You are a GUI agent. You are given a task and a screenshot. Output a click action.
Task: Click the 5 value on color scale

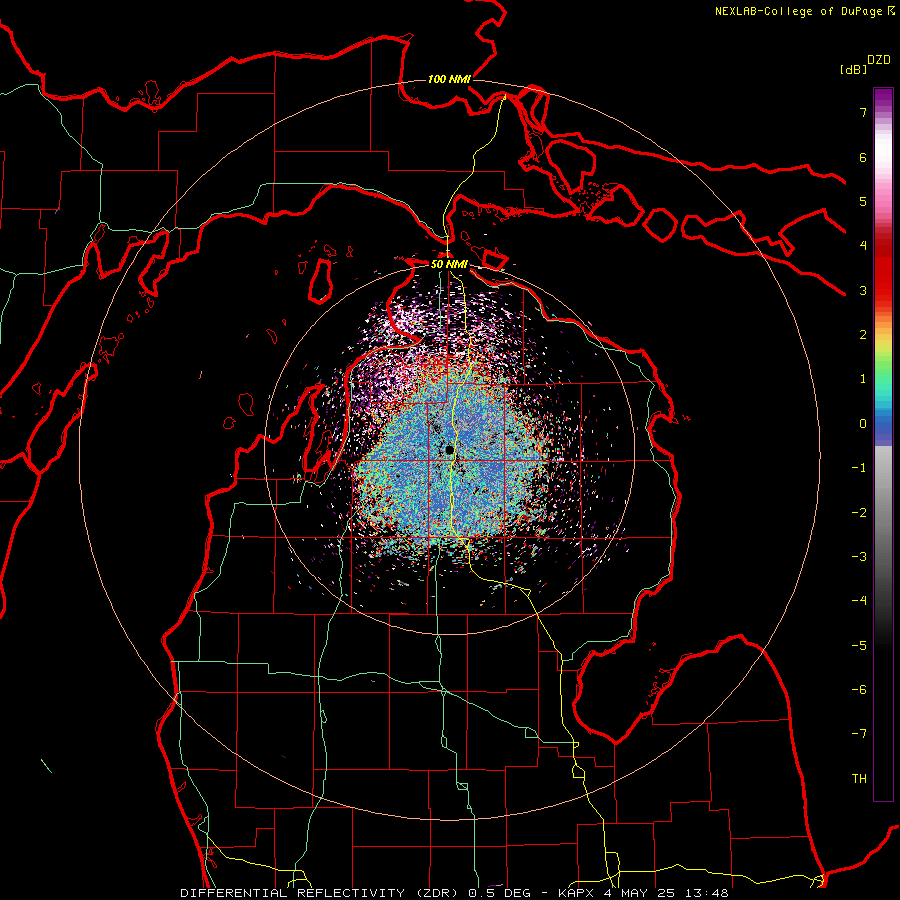point(863,201)
